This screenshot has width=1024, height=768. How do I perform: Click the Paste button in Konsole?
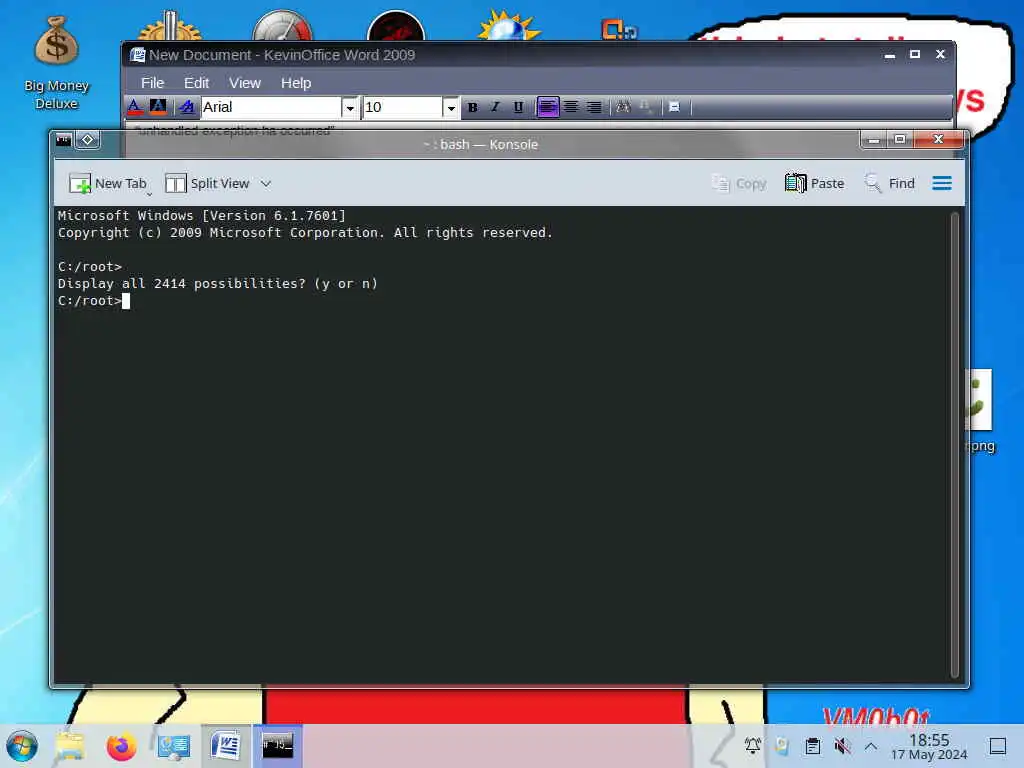814,184
